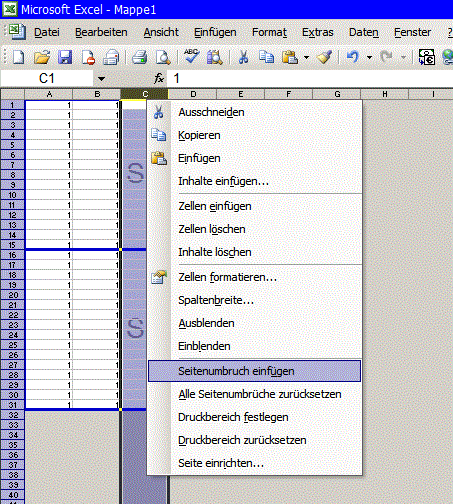The height and width of the screenshot is (504, 453).
Task: Open Seite einrichten... entry
Action: point(255,463)
